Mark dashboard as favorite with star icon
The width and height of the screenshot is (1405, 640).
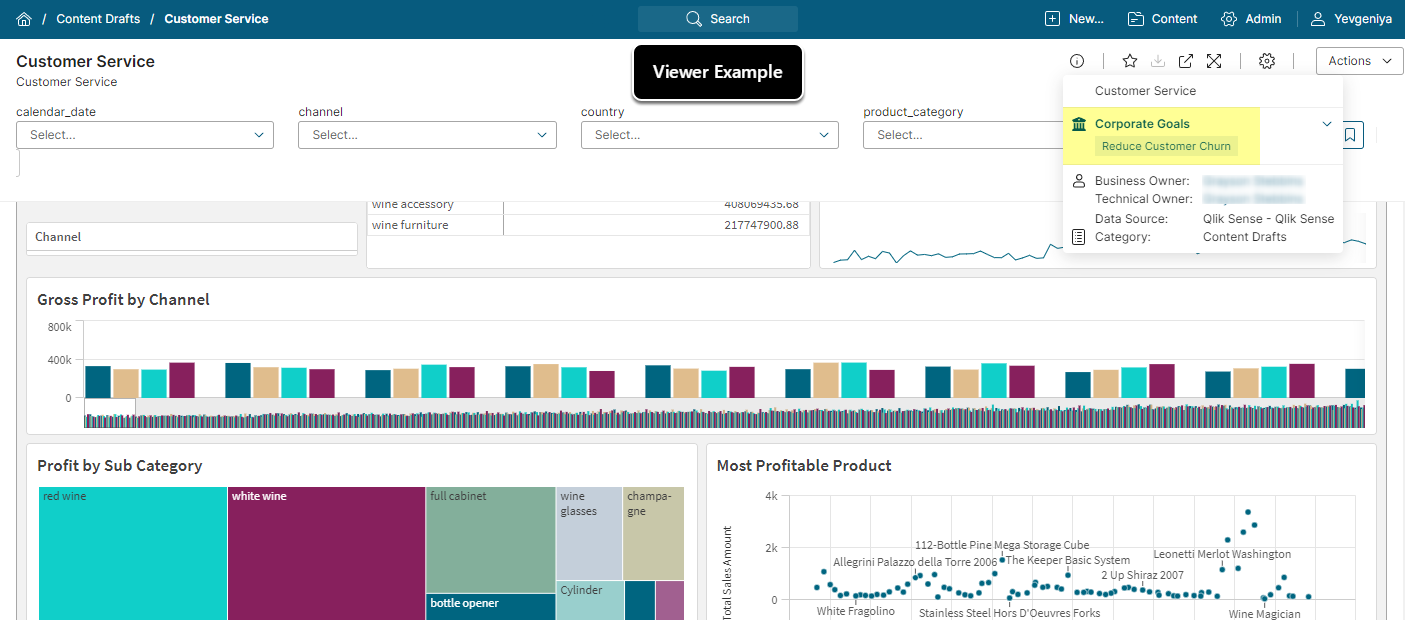1130,61
